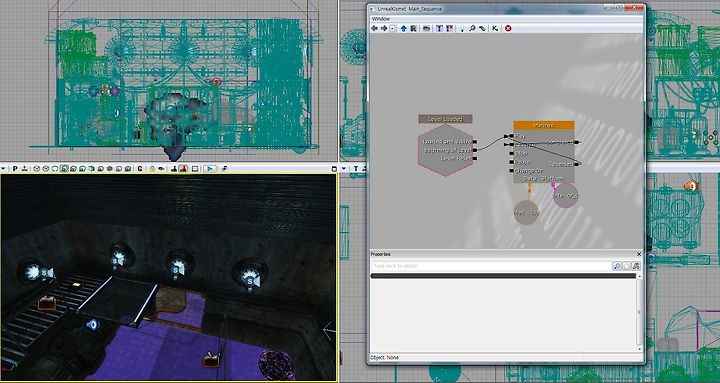Click the Pause input connector on Matinee
This screenshot has height=383, width=720.
[511, 162]
